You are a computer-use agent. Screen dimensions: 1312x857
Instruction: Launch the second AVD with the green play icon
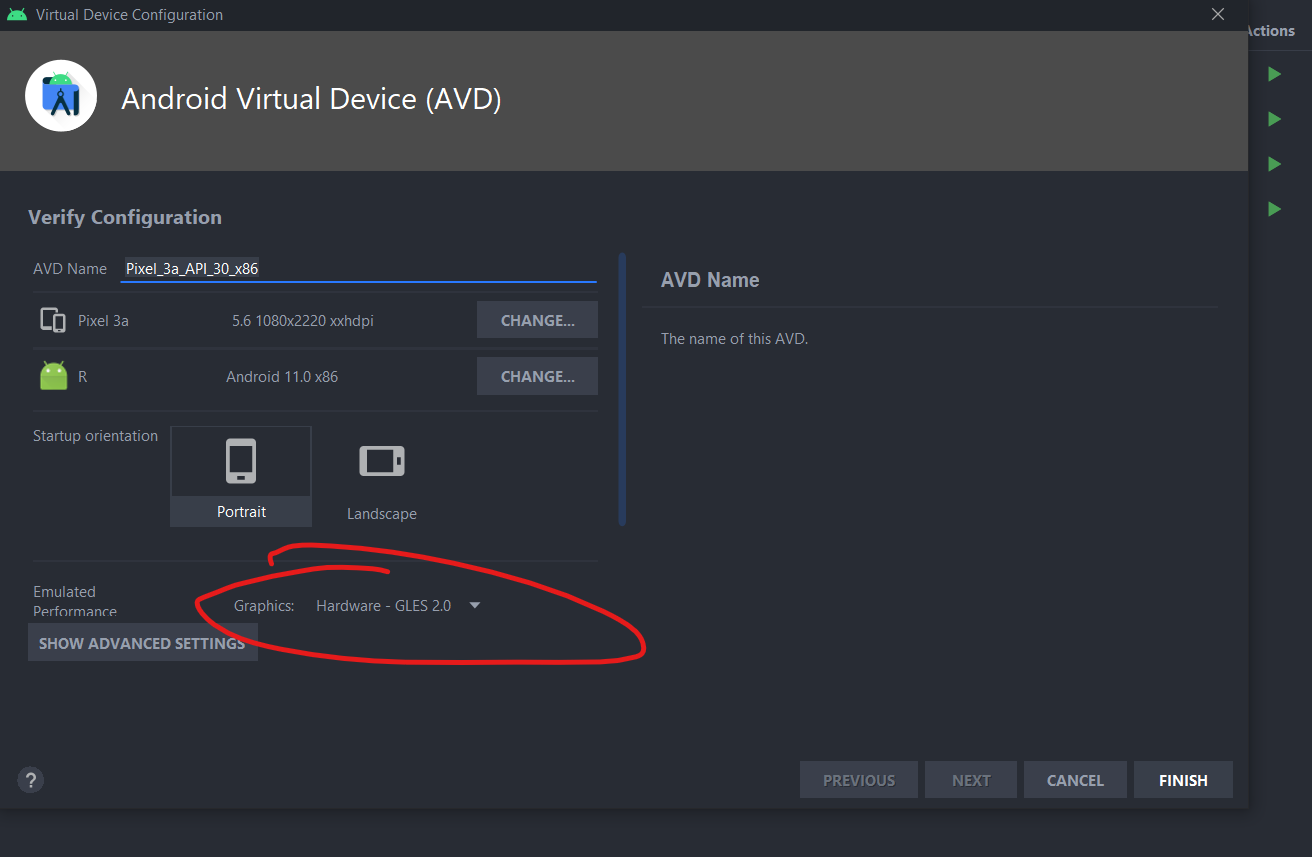tap(1274, 119)
